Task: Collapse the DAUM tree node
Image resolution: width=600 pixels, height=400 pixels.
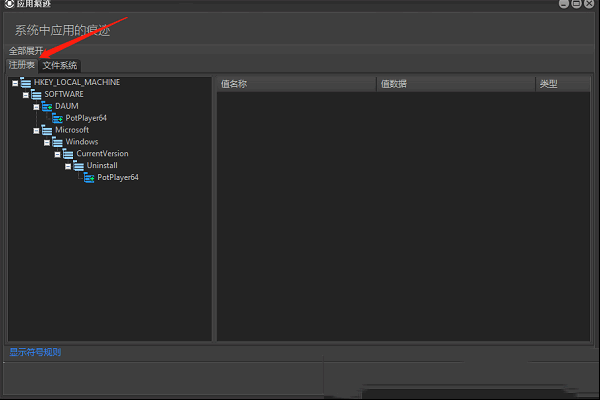Action: coord(36,106)
